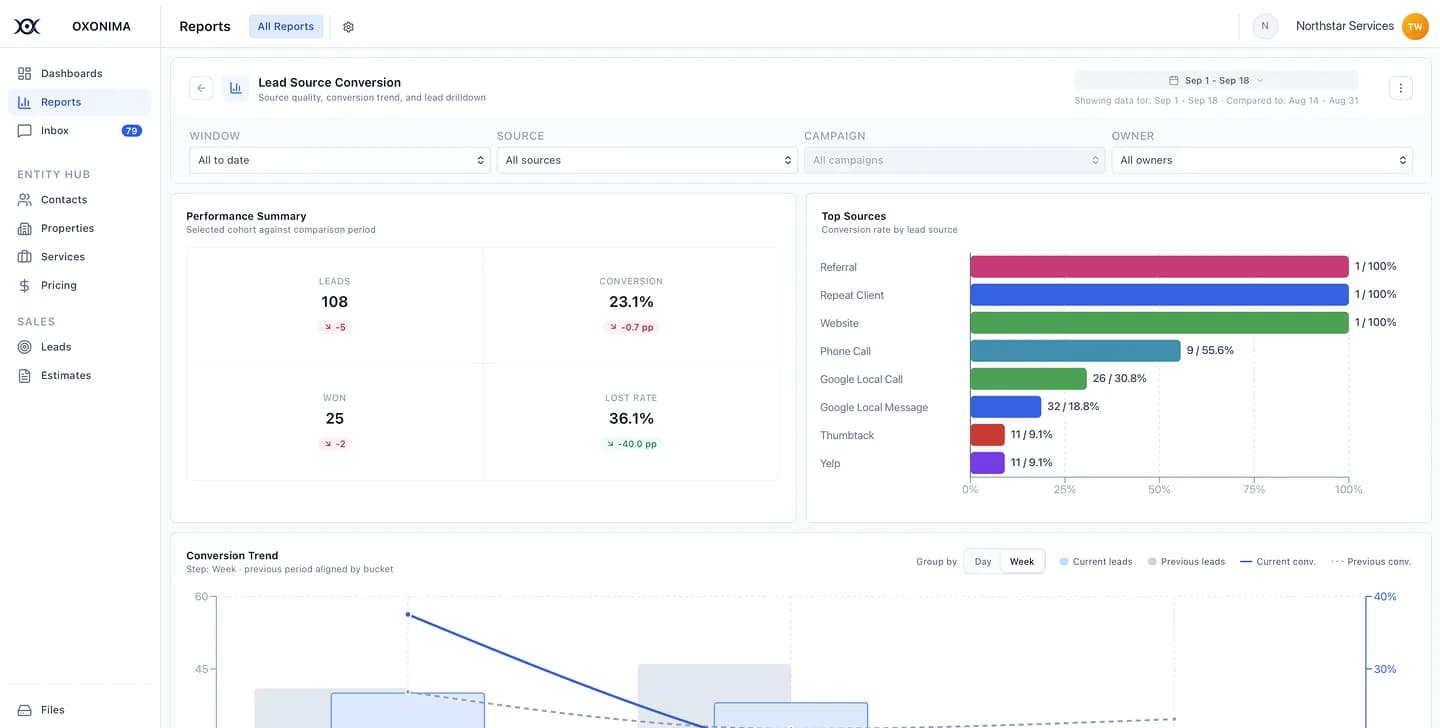Go to Contacts in Entity Hub
The height and width of the screenshot is (728, 1440).
[x=80, y=199]
